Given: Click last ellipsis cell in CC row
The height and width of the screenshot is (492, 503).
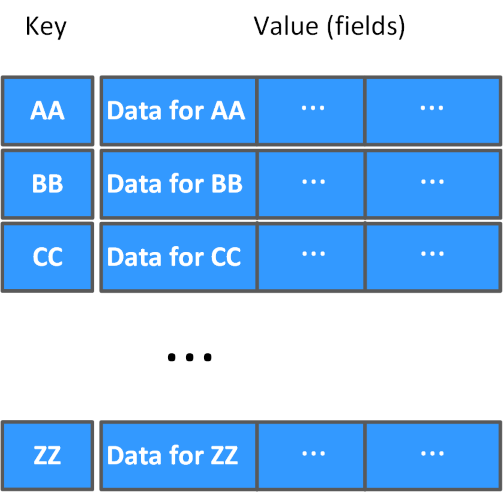Looking at the screenshot, I should click(433, 257).
